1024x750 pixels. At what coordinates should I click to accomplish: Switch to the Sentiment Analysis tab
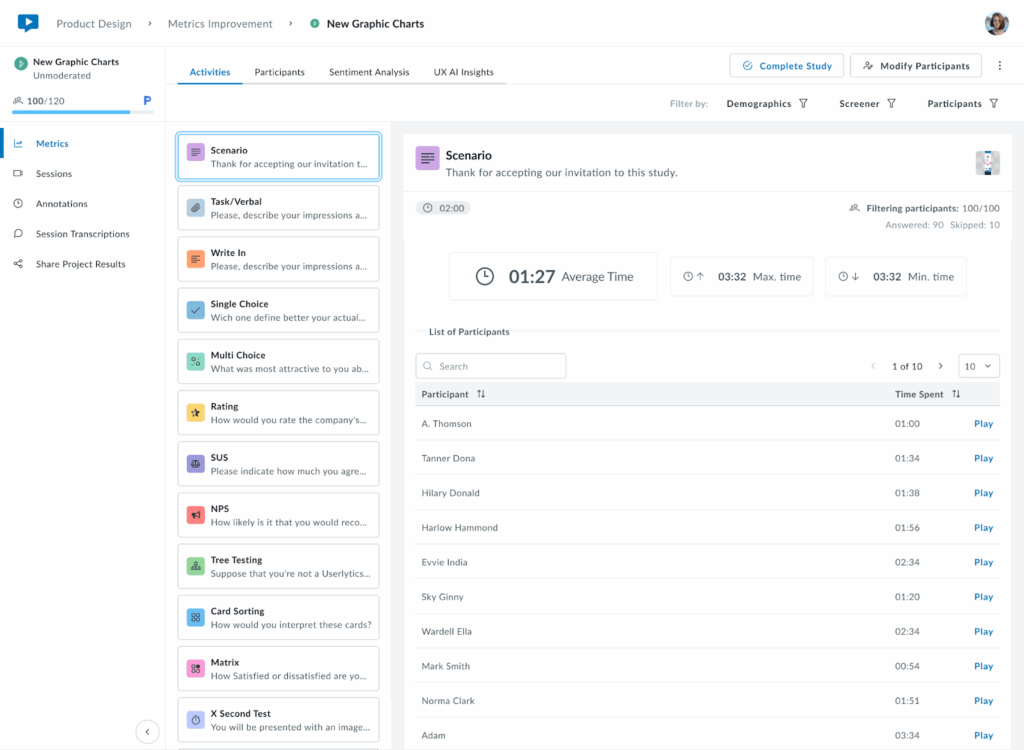click(369, 72)
